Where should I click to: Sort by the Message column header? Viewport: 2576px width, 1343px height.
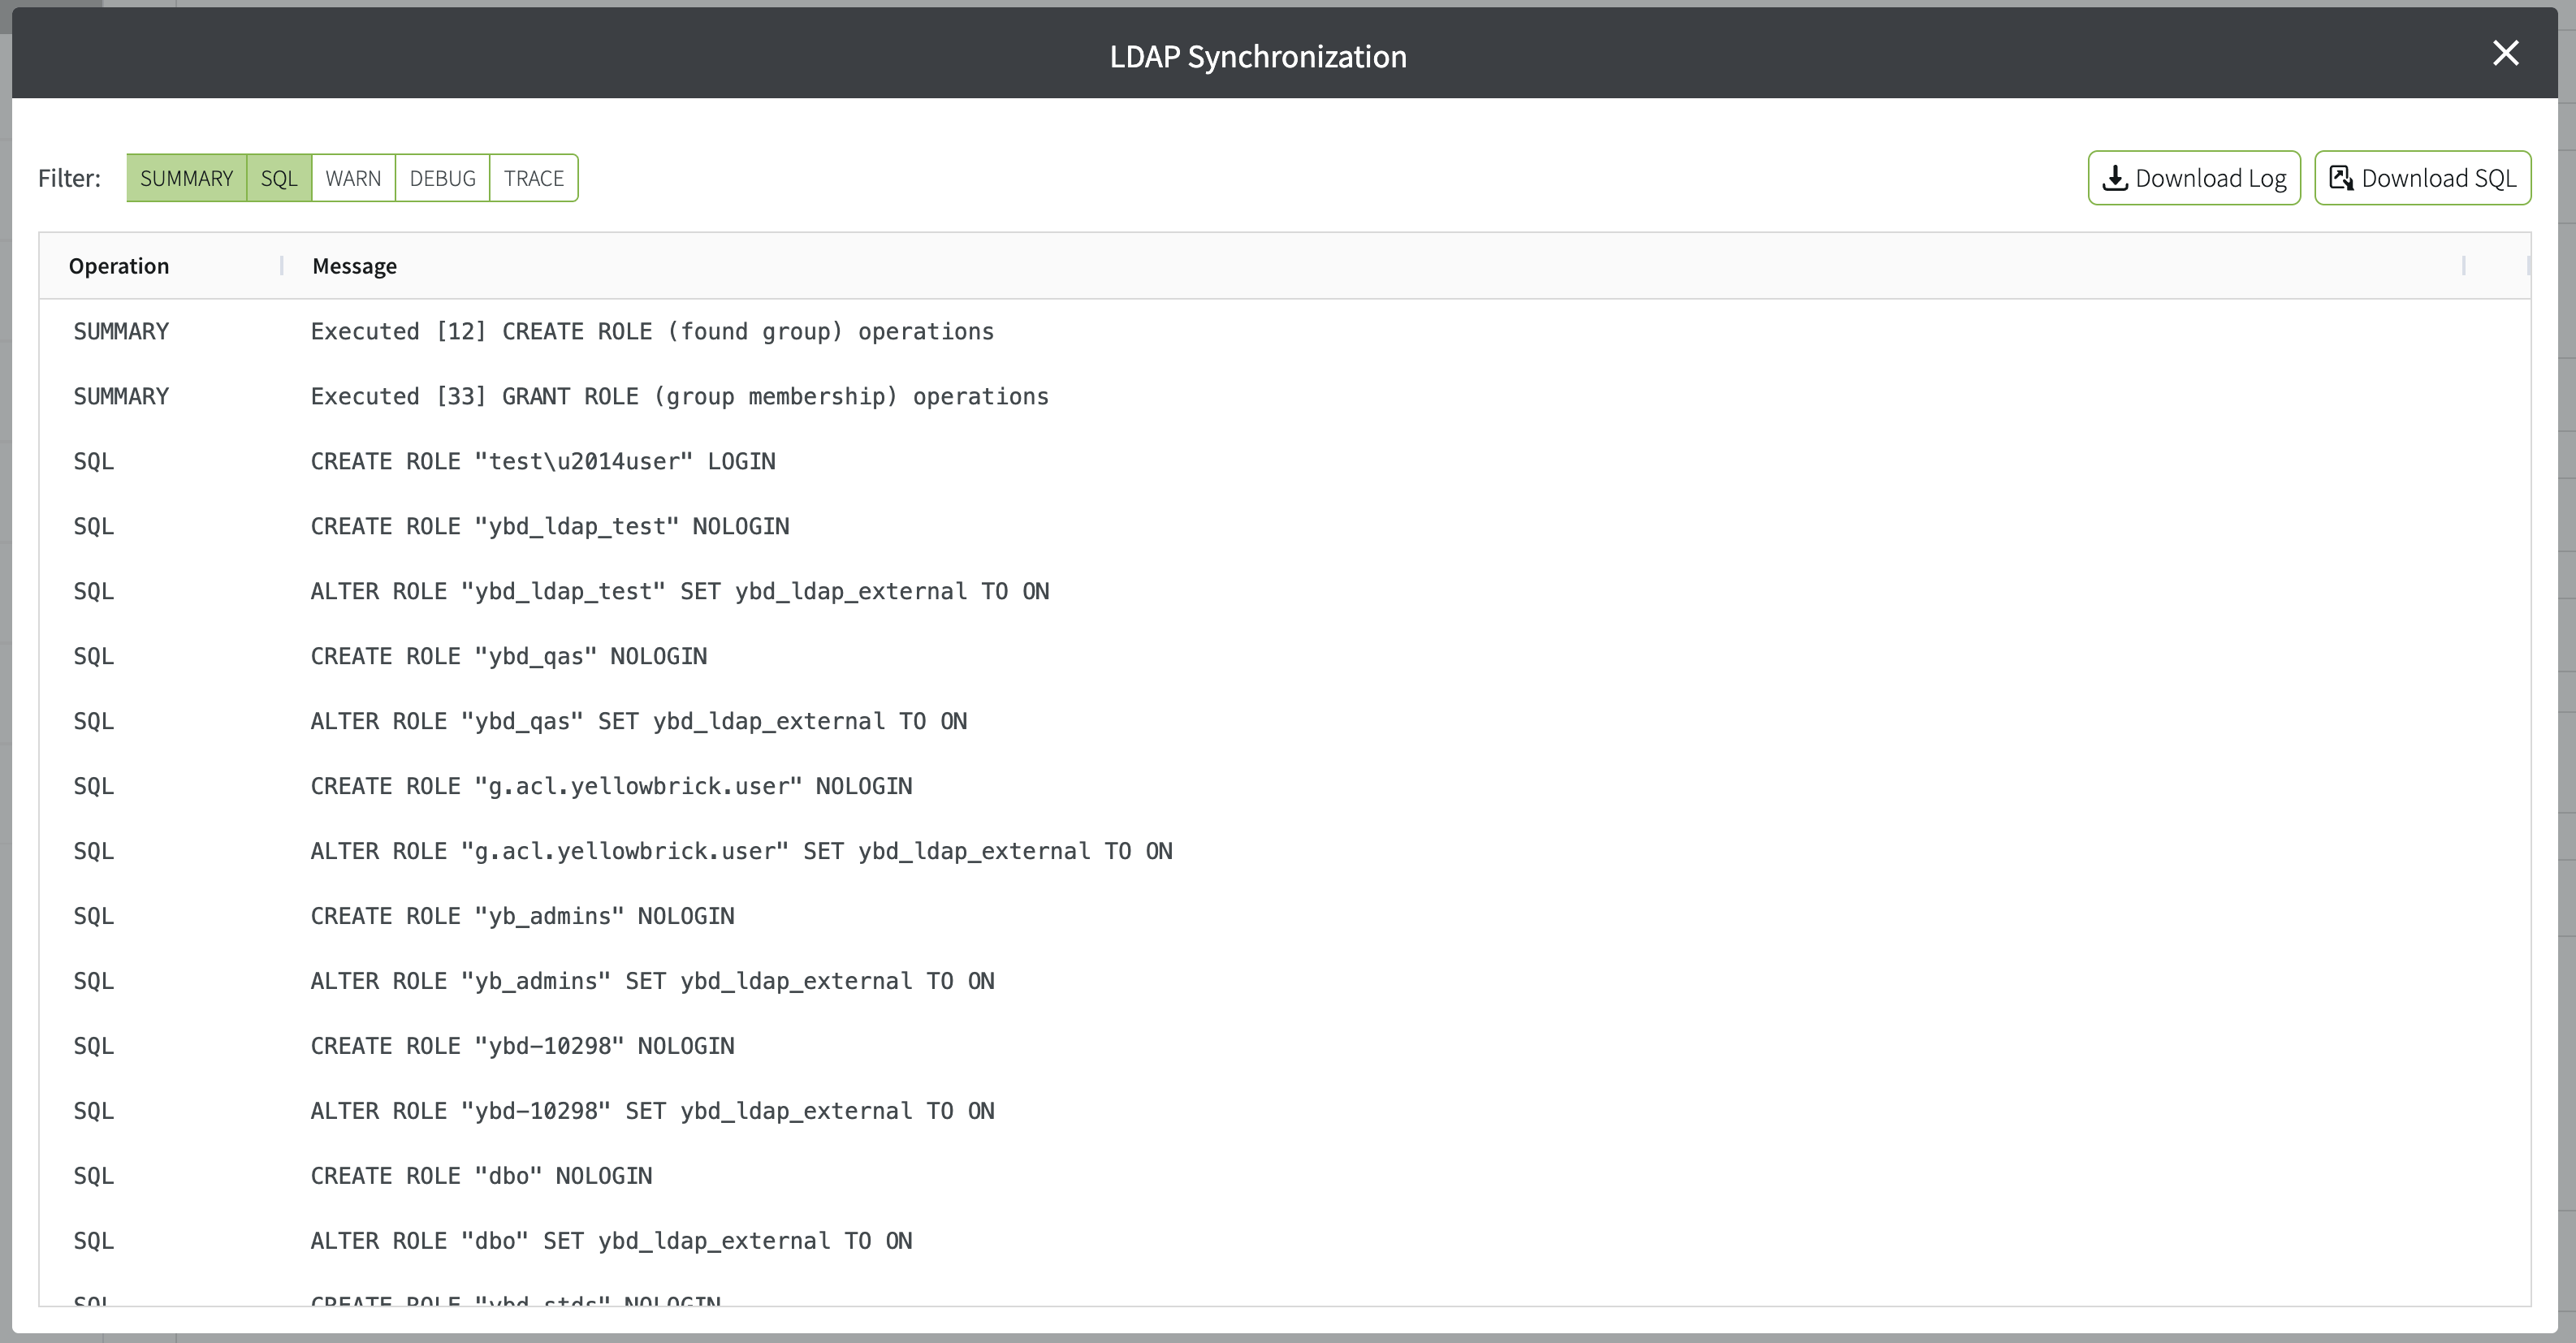pos(354,266)
